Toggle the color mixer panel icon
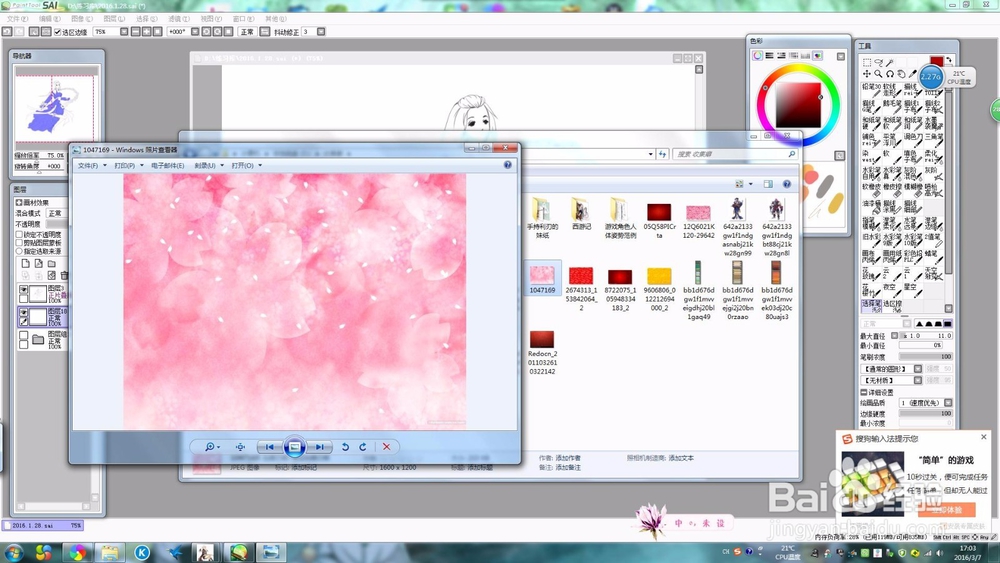Viewport: 1000px width, 563px height. click(x=793, y=56)
